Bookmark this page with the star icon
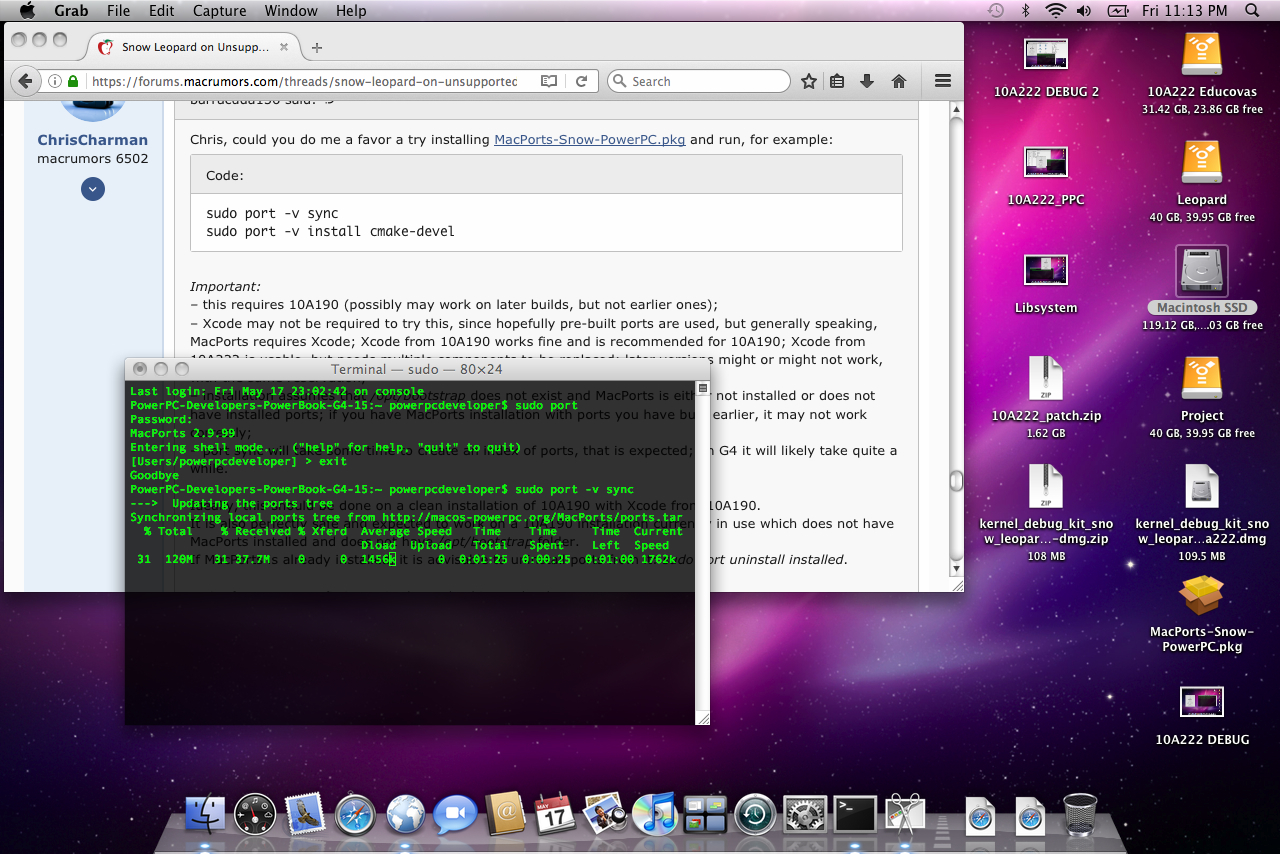 tap(809, 81)
